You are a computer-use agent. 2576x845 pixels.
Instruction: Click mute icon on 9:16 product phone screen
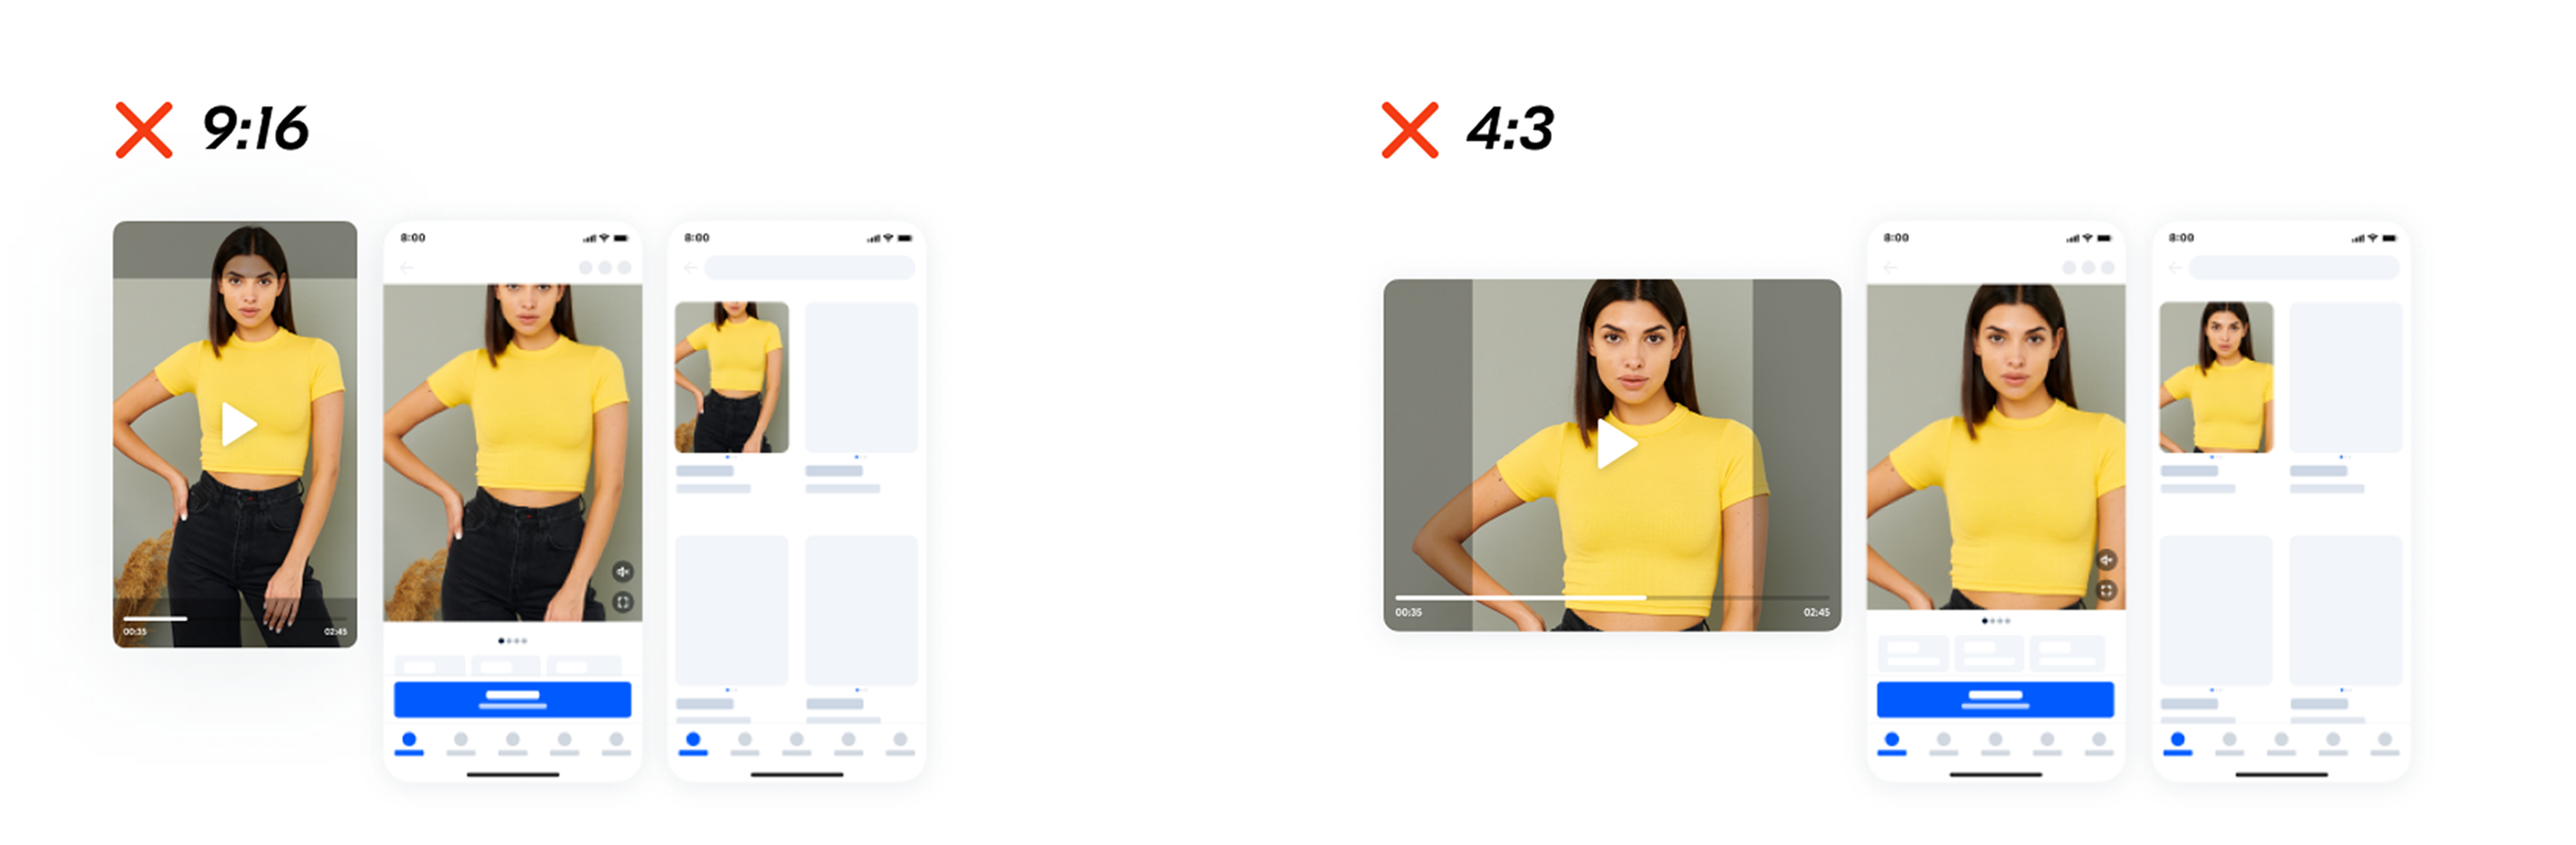622,572
